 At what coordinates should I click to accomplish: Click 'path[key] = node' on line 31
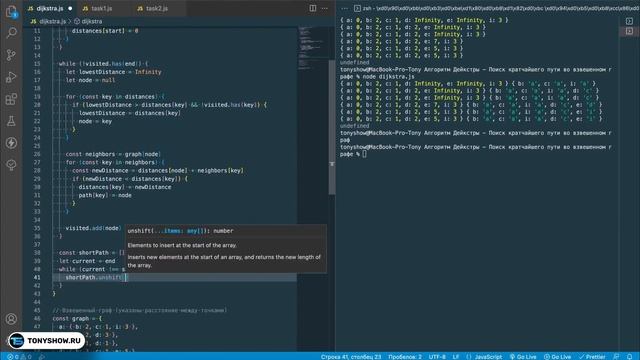105,195
